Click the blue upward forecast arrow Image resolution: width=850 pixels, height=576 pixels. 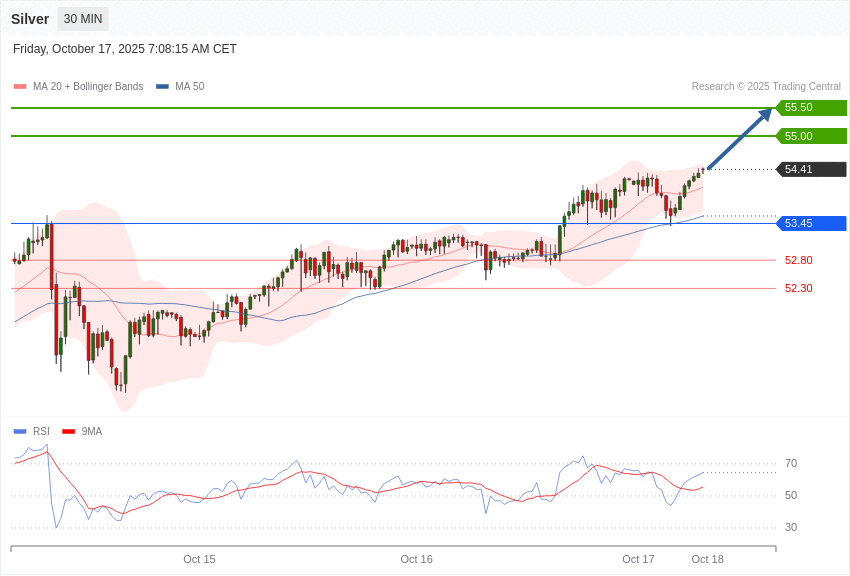click(740, 139)
